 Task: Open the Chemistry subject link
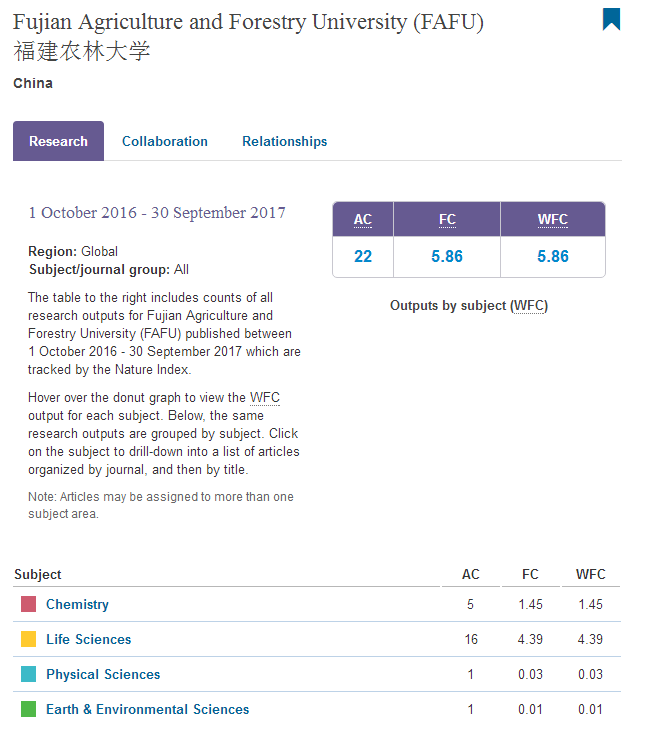click(x=77, y=605)
